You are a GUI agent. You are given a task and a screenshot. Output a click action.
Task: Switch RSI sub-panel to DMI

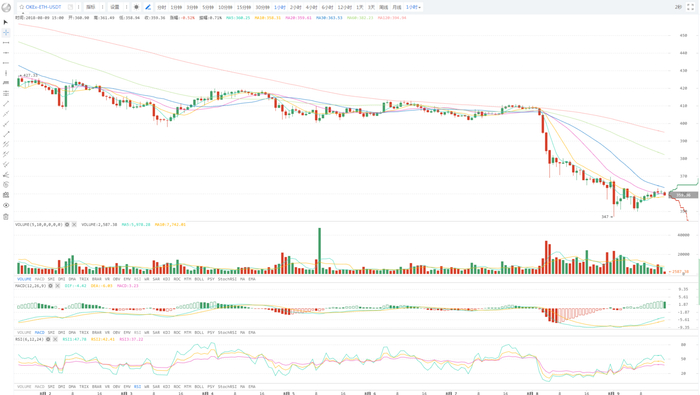pos(62,387)
